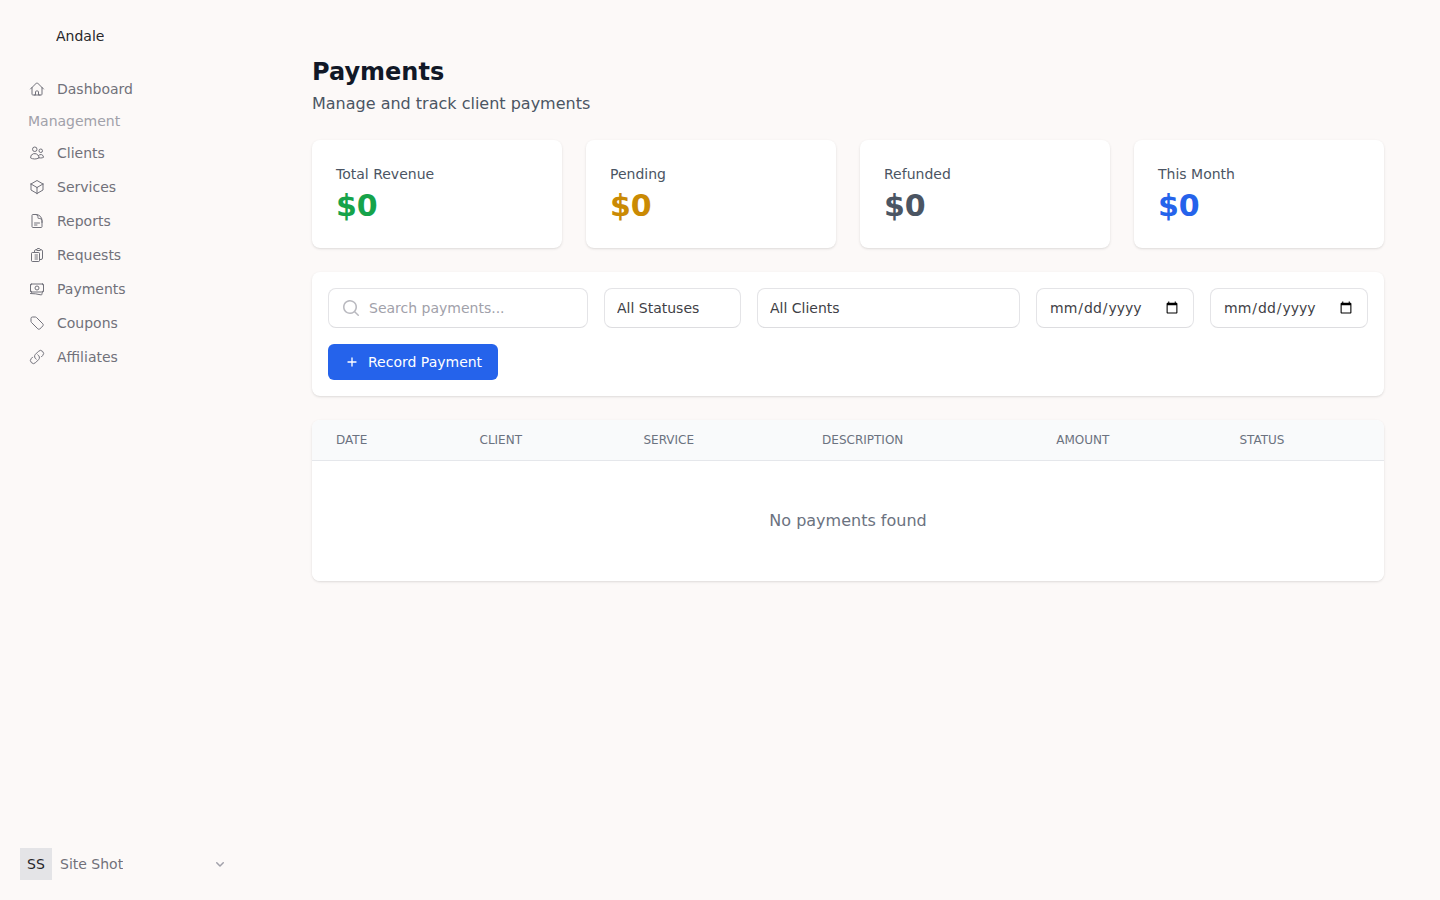Image resolution: width=1440 pixels, height=900 pixels.
Task: Click the Reports document icon
Action: coord(37,221)
